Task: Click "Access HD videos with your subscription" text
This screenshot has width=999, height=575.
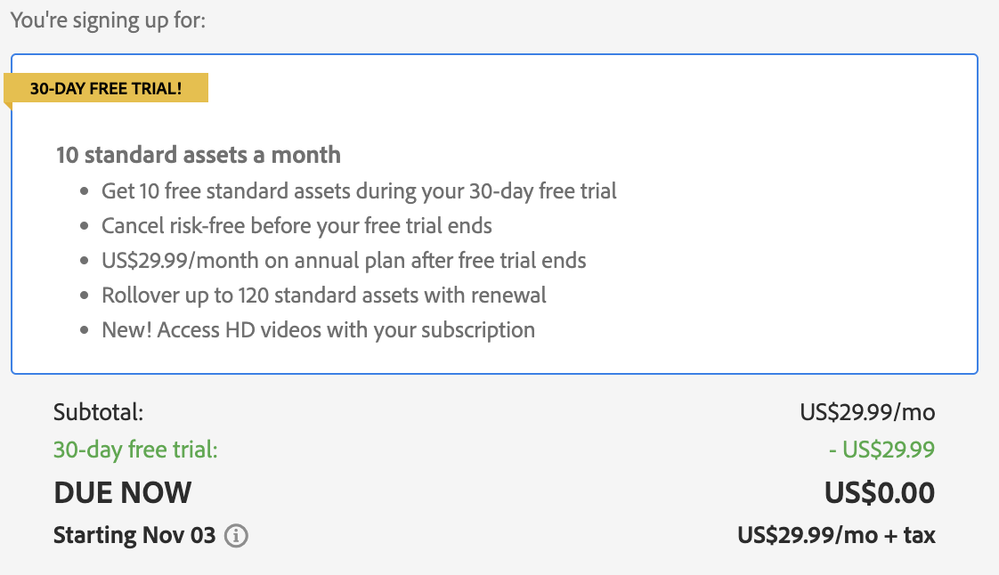Action: [348, 330]
